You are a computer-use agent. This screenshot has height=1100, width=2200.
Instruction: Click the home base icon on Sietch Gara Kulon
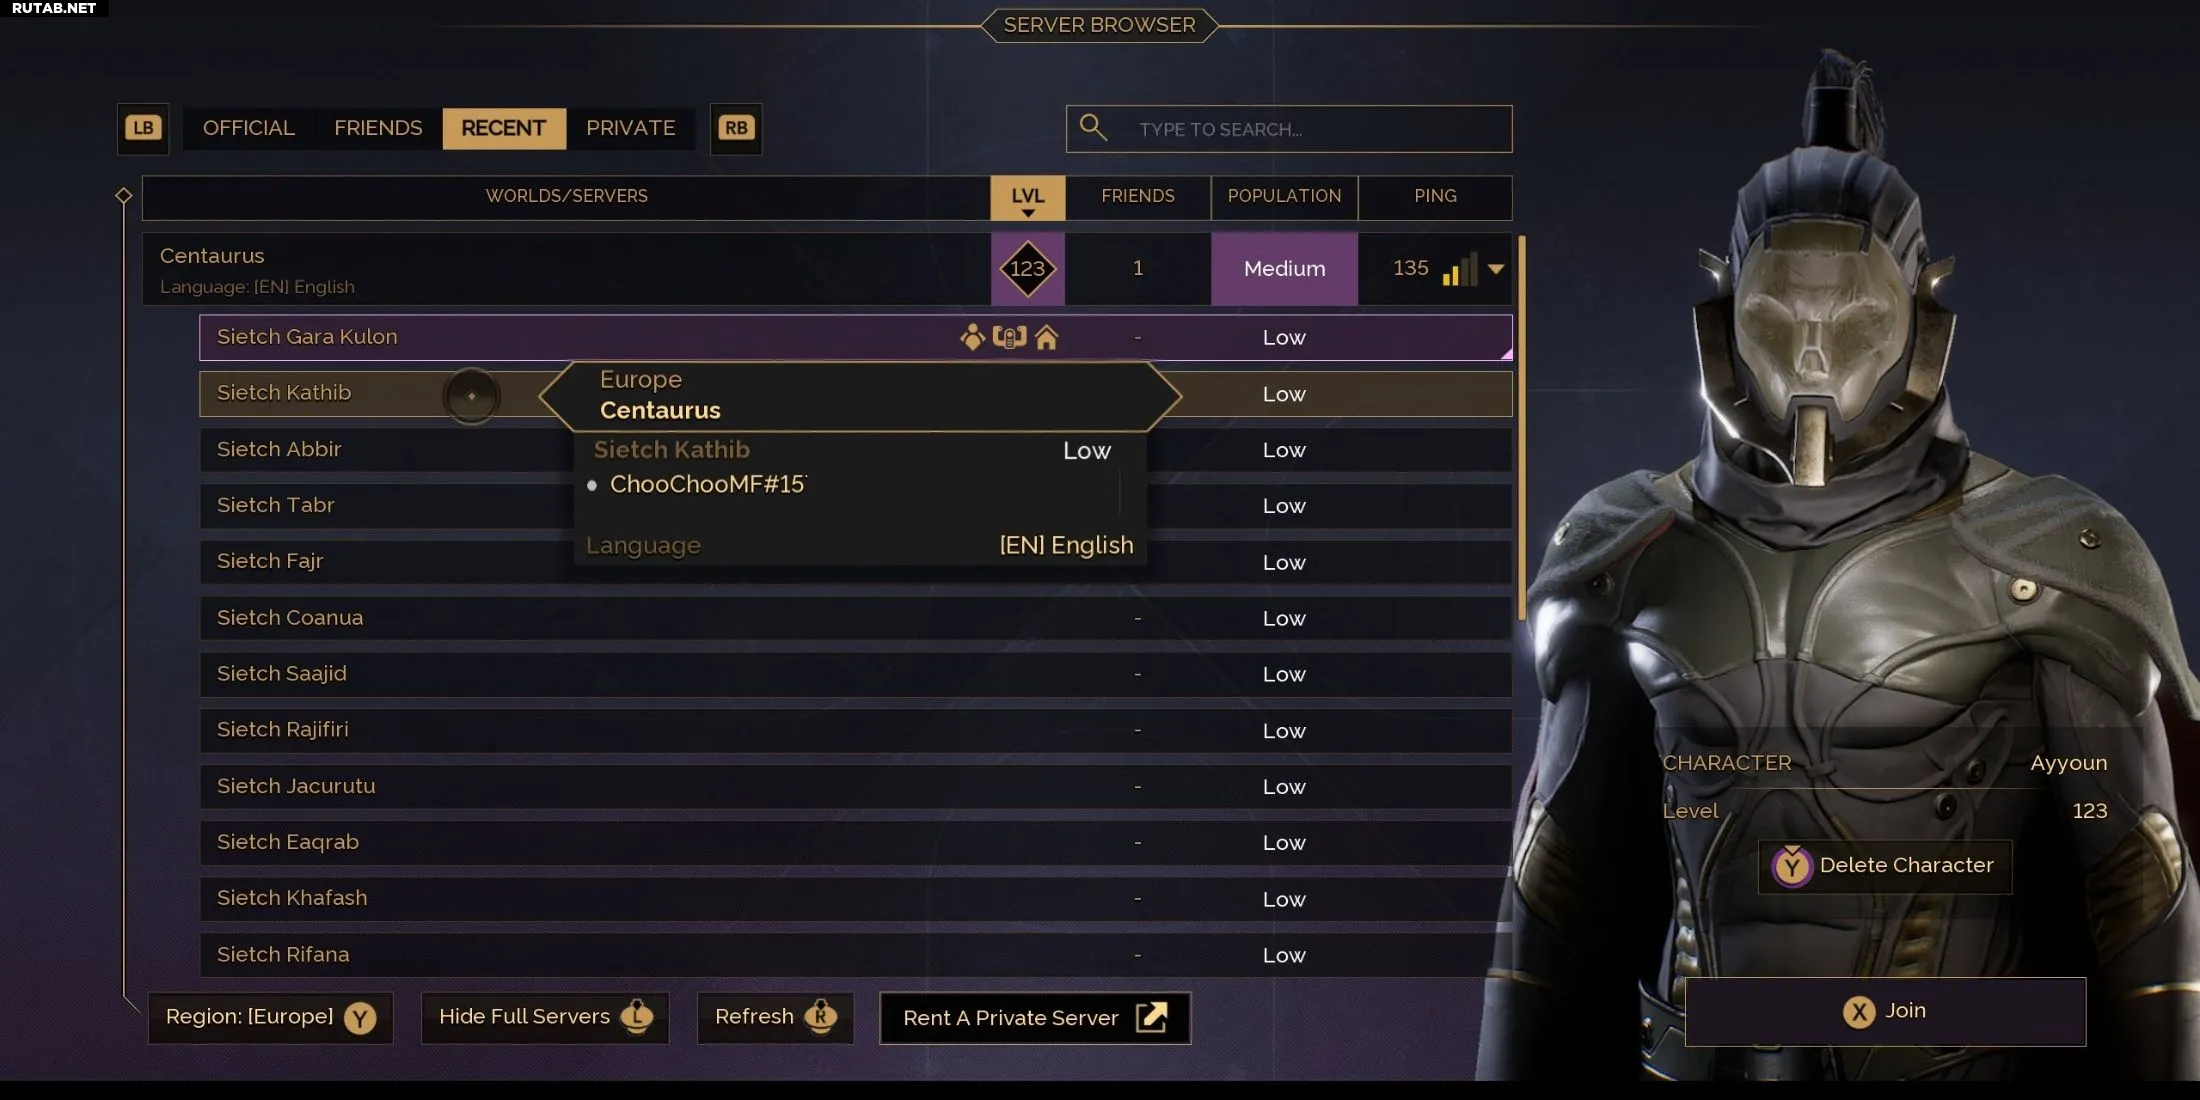pyautogui.click(x=1046, y=338)
